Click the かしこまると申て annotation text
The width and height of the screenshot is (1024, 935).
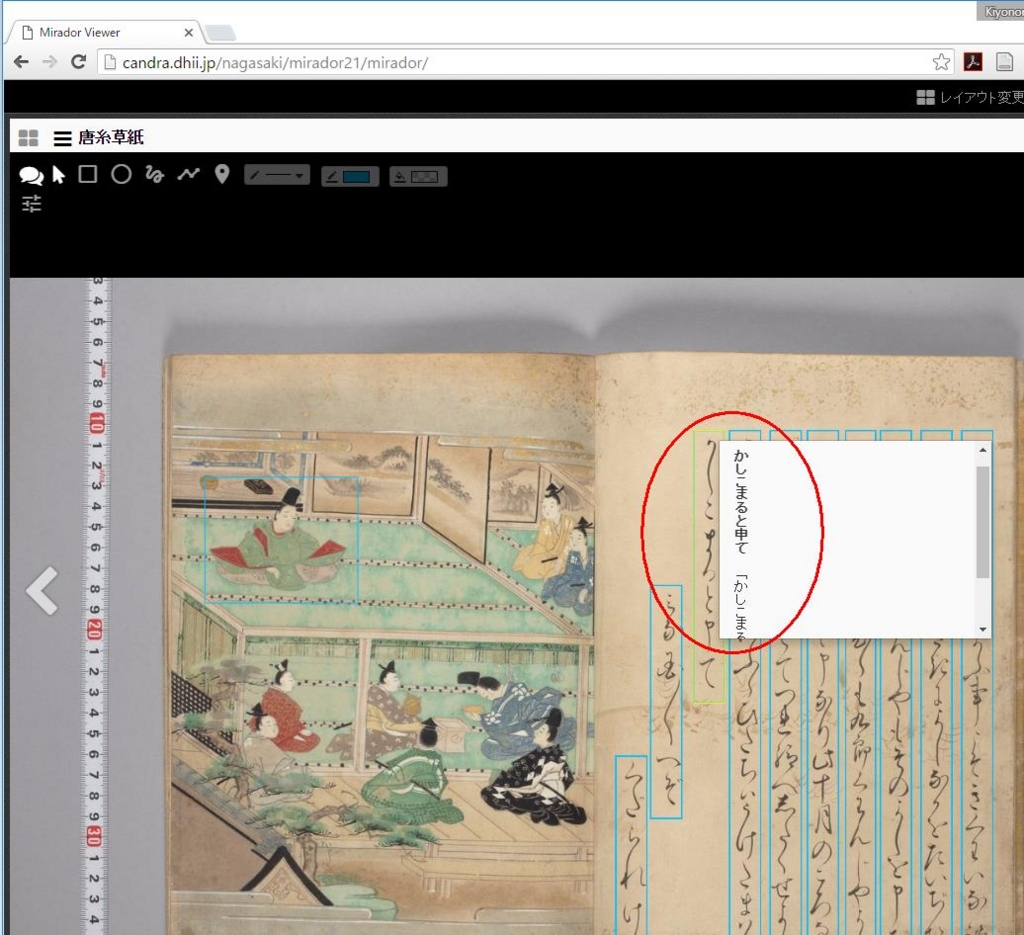pyautogui.click(x=741, y=501)
